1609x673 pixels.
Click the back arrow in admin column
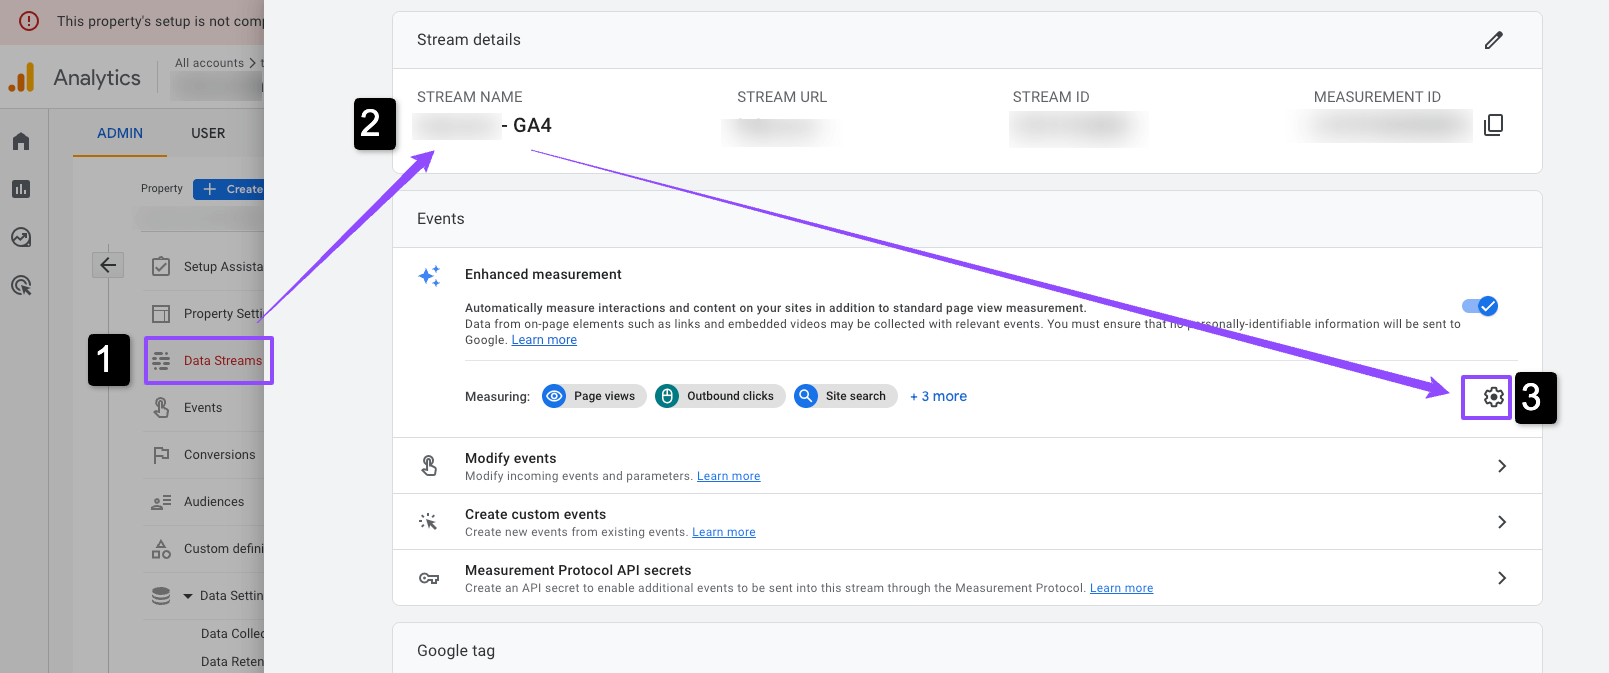point(108,265)
